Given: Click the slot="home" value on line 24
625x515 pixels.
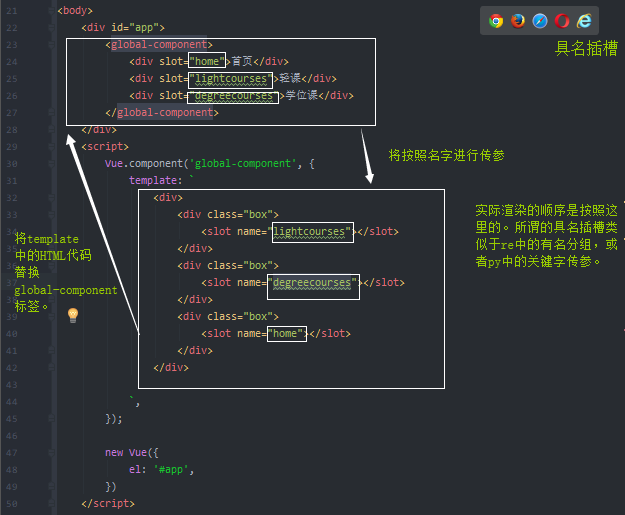Looking at the screenshot, I should click(207, 61).
